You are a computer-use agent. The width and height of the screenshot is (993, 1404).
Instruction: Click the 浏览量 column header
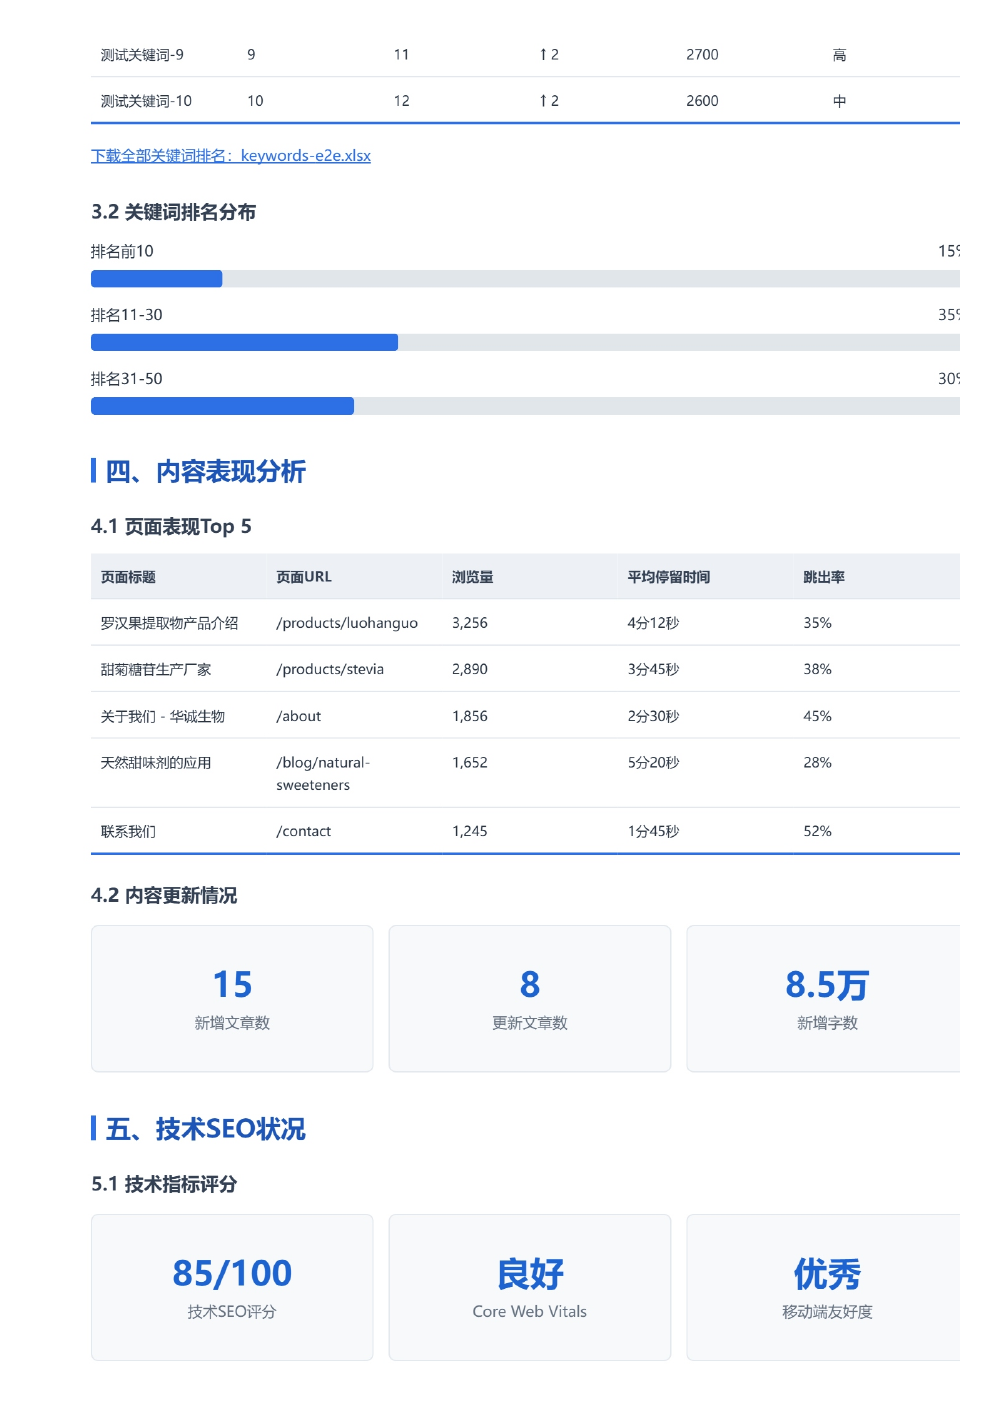point(472,577)
